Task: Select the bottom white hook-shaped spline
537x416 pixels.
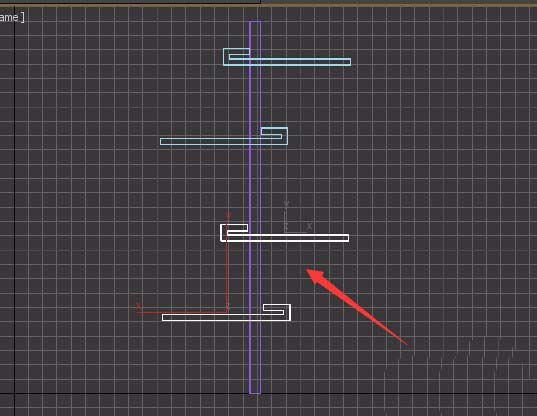Action: 226,313
